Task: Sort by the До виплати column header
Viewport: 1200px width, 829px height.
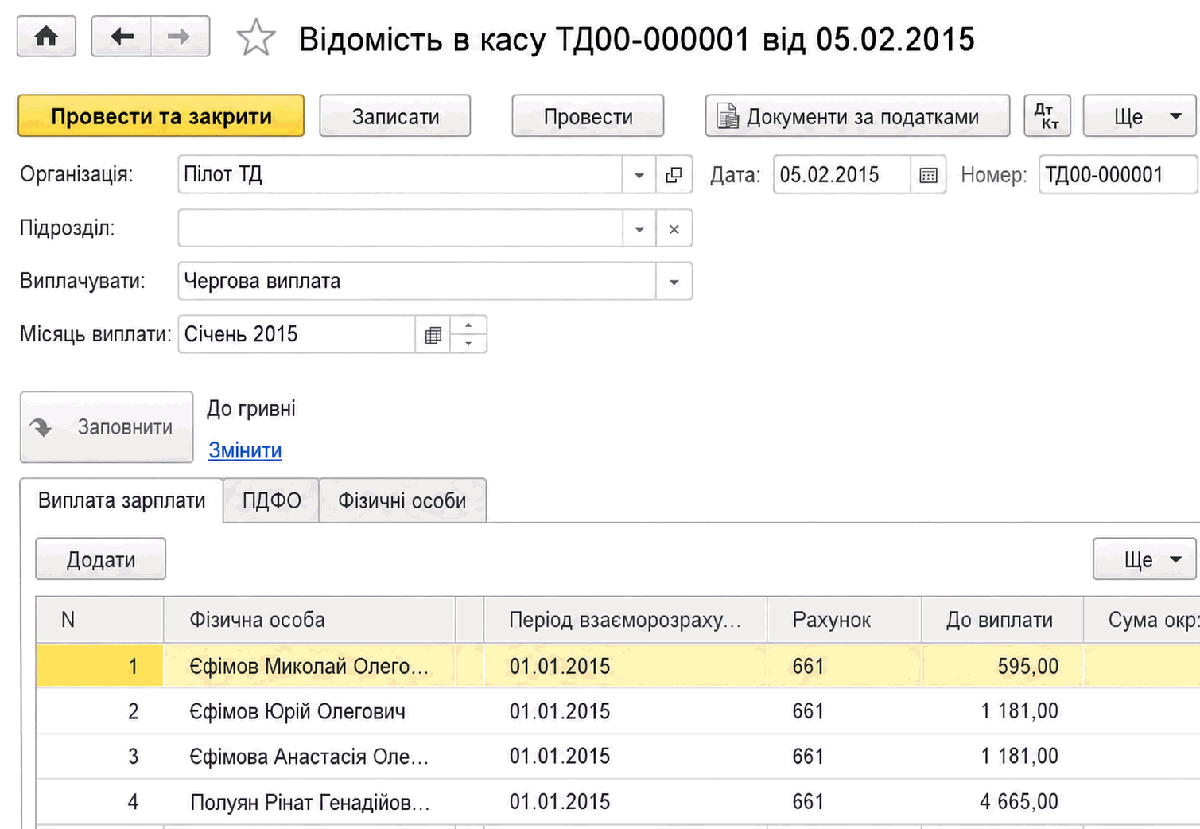Action: (x=1003, y=620)
